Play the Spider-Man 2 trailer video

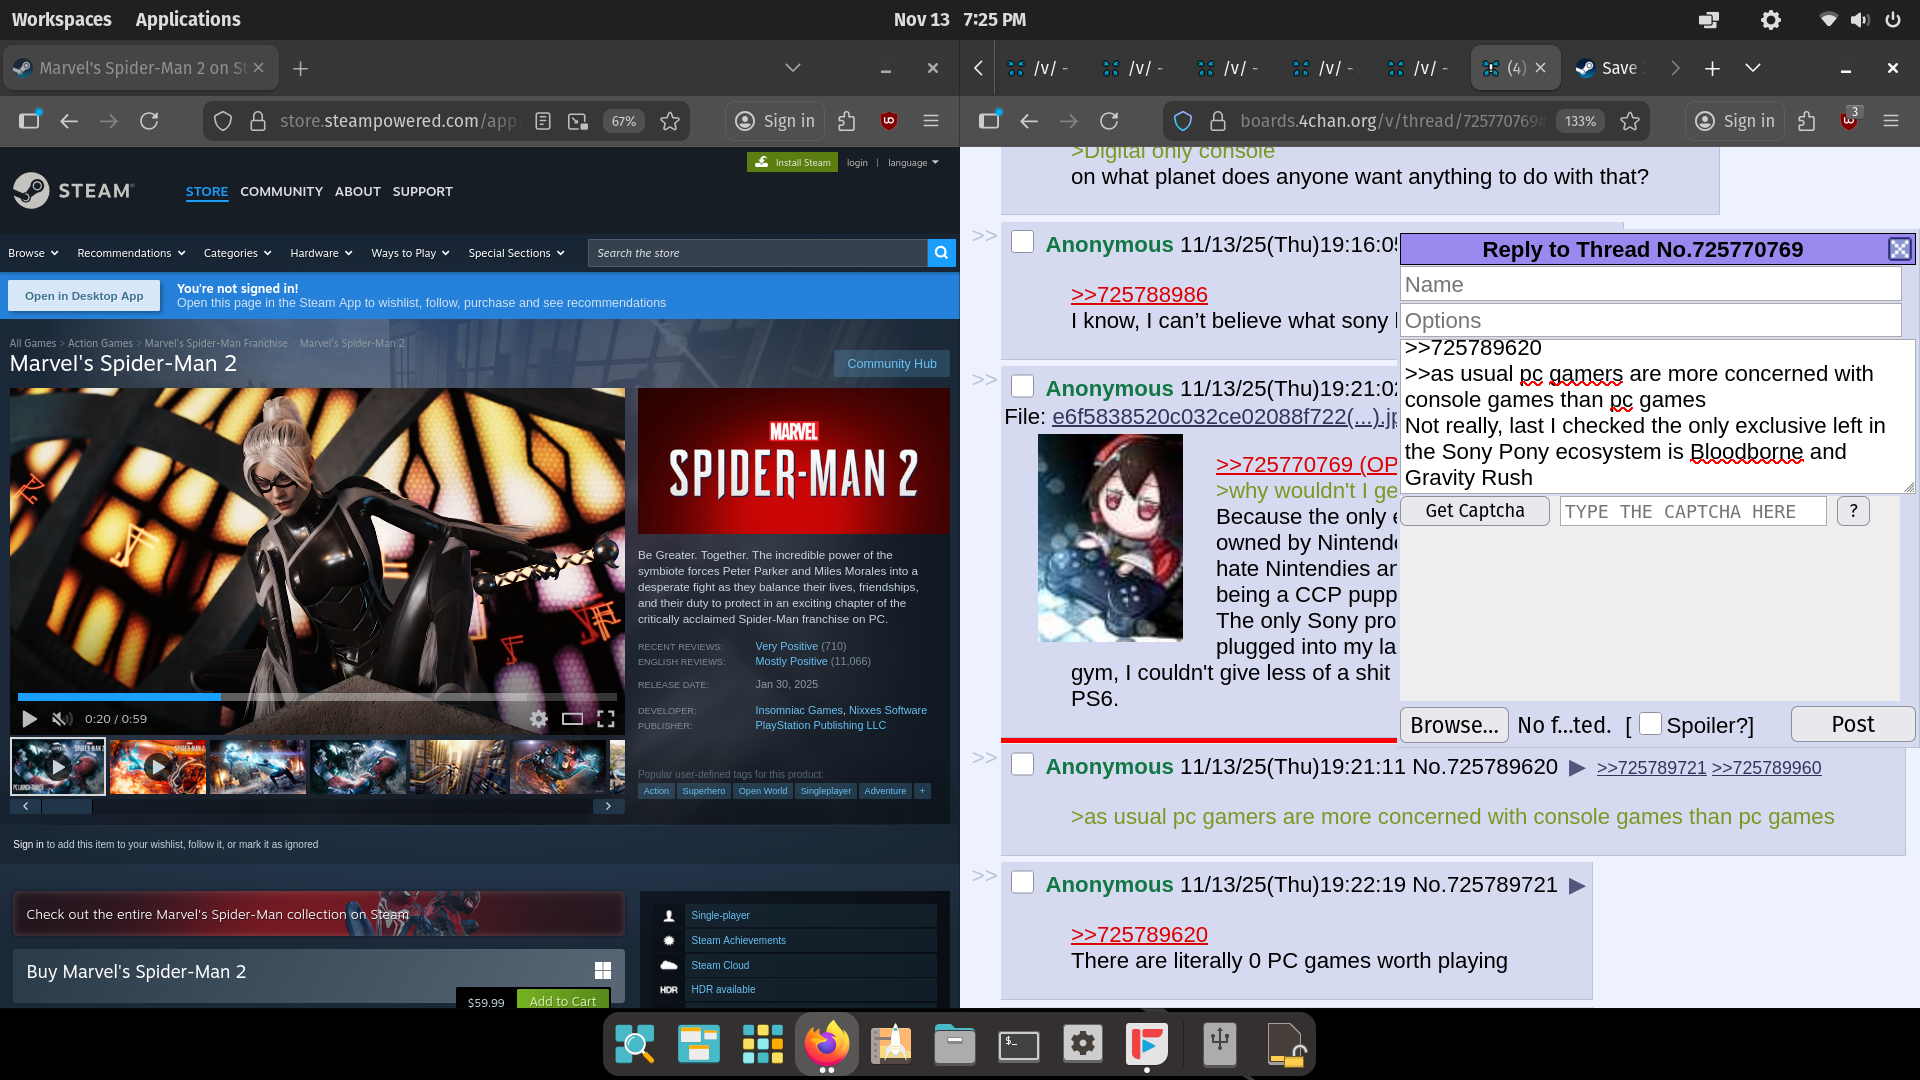[x=29, y=719]
